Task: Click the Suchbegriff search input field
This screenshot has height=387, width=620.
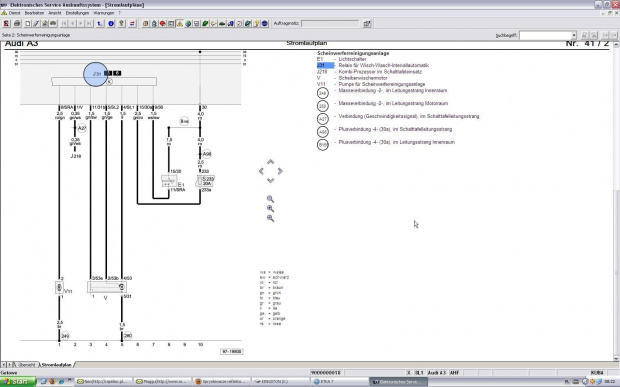Action: [x=545, y=35]
